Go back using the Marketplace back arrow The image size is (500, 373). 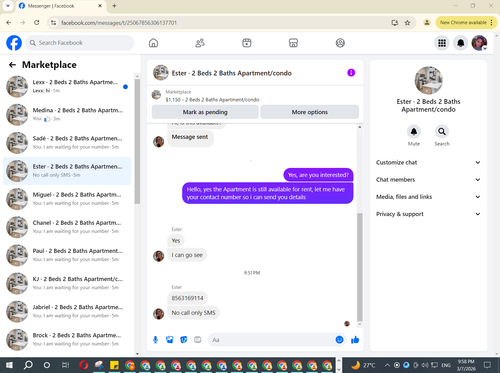pyautogui.click(x=12, y=65)
